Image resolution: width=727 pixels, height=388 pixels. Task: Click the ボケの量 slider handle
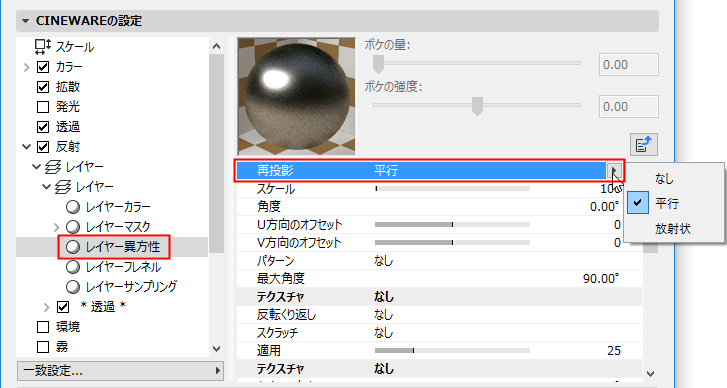pos(379,64)
